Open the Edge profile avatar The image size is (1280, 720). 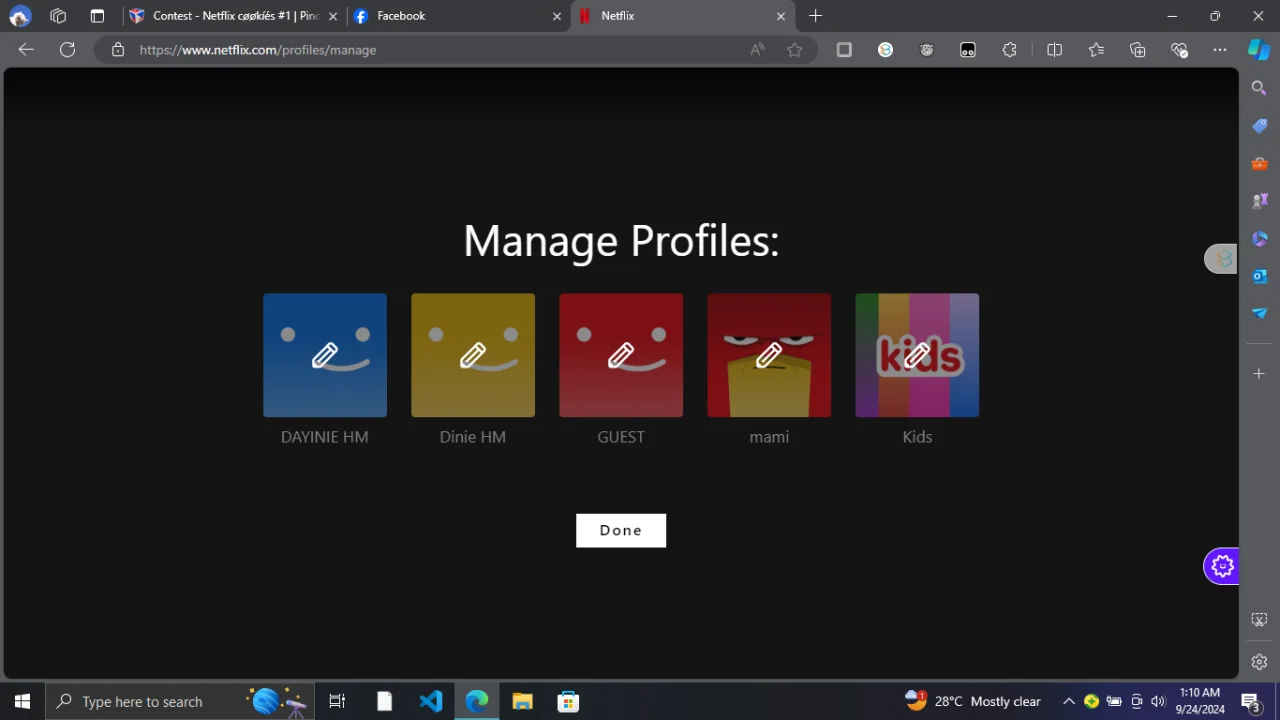(x=19, y=16)
